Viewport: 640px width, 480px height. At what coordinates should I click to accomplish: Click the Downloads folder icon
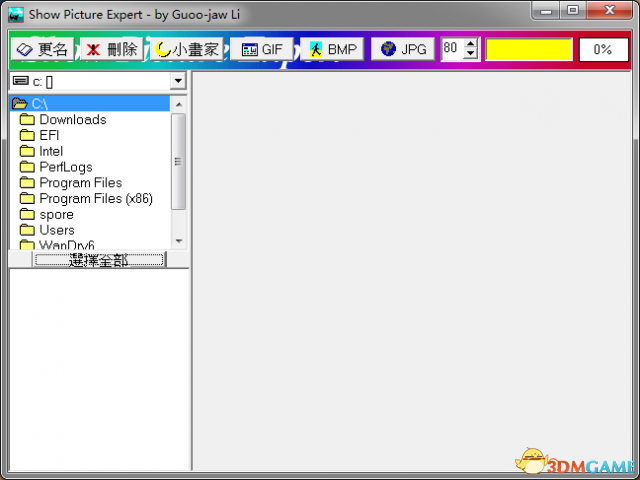coord(27,119)
